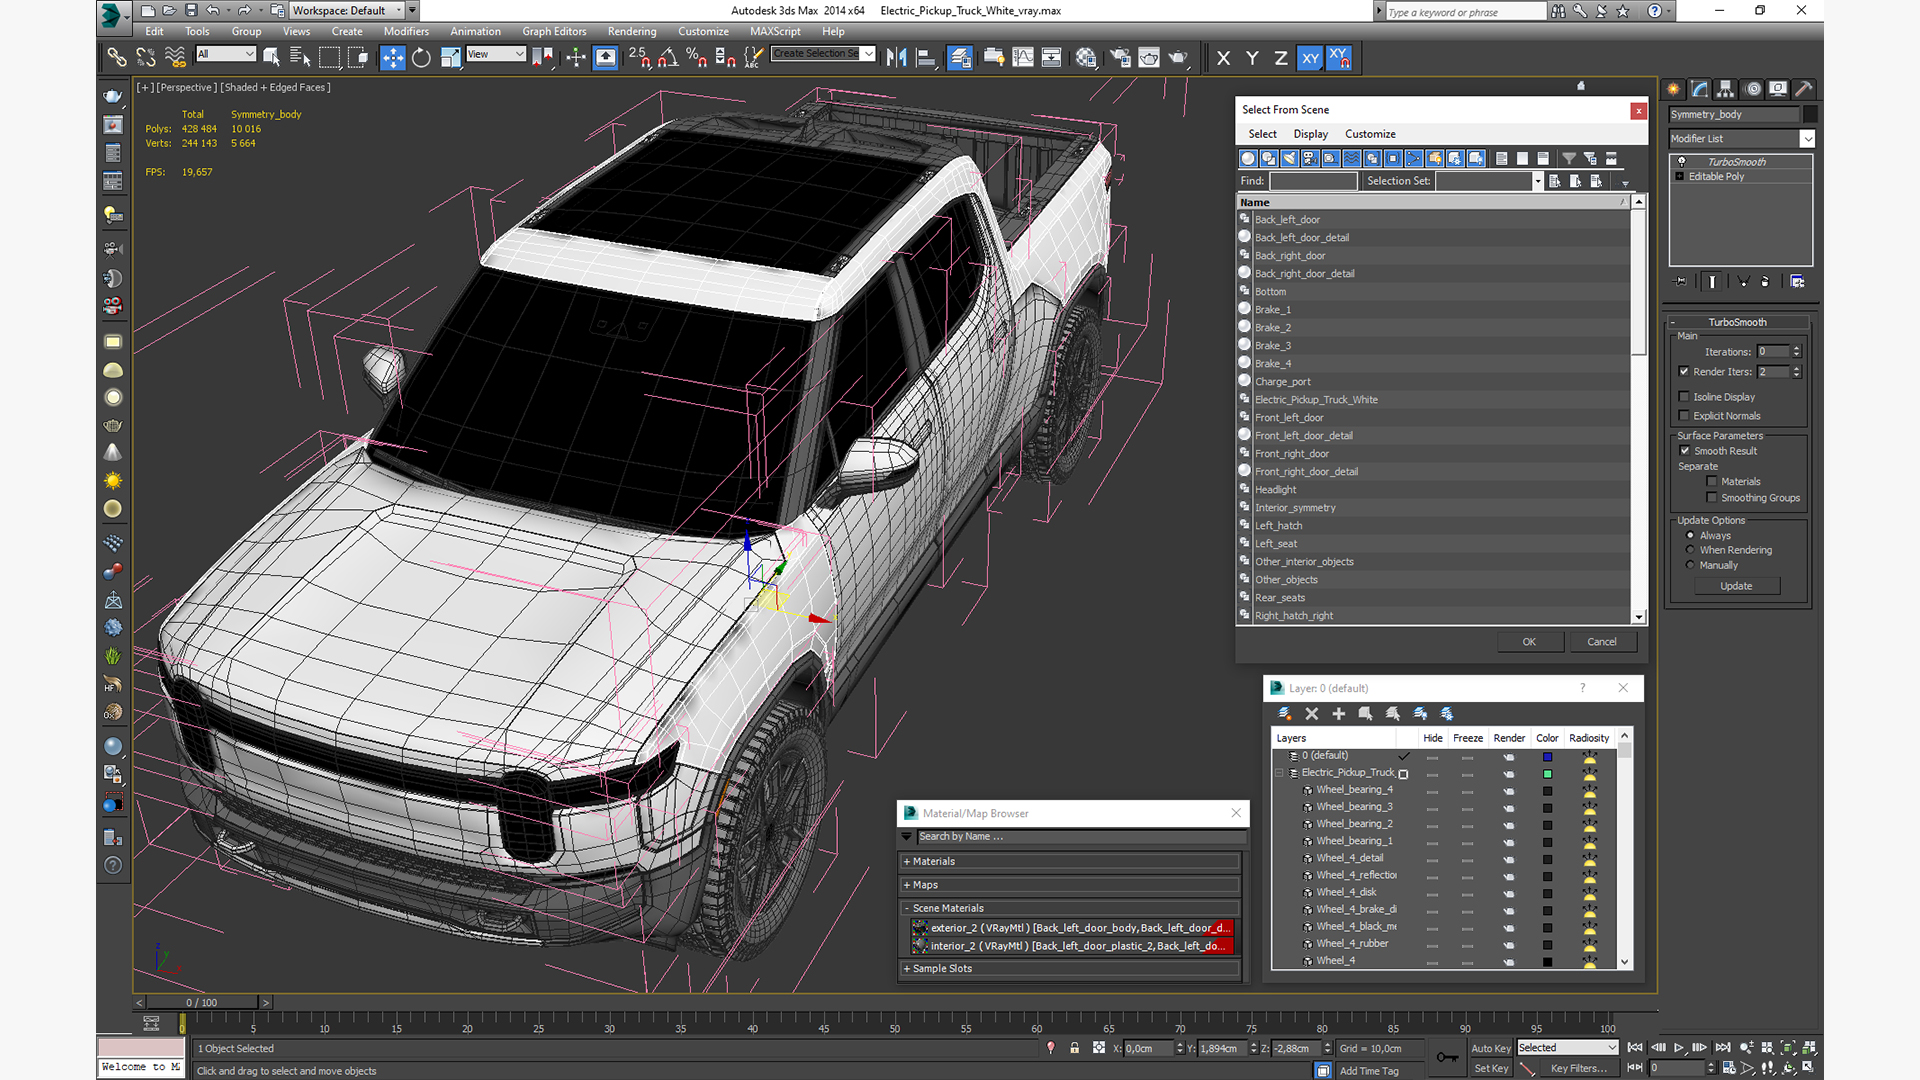Click Create New Layer plus icon
Image resolution: width=1920 pixels, height=1080 pixels.
[1338, 714]
